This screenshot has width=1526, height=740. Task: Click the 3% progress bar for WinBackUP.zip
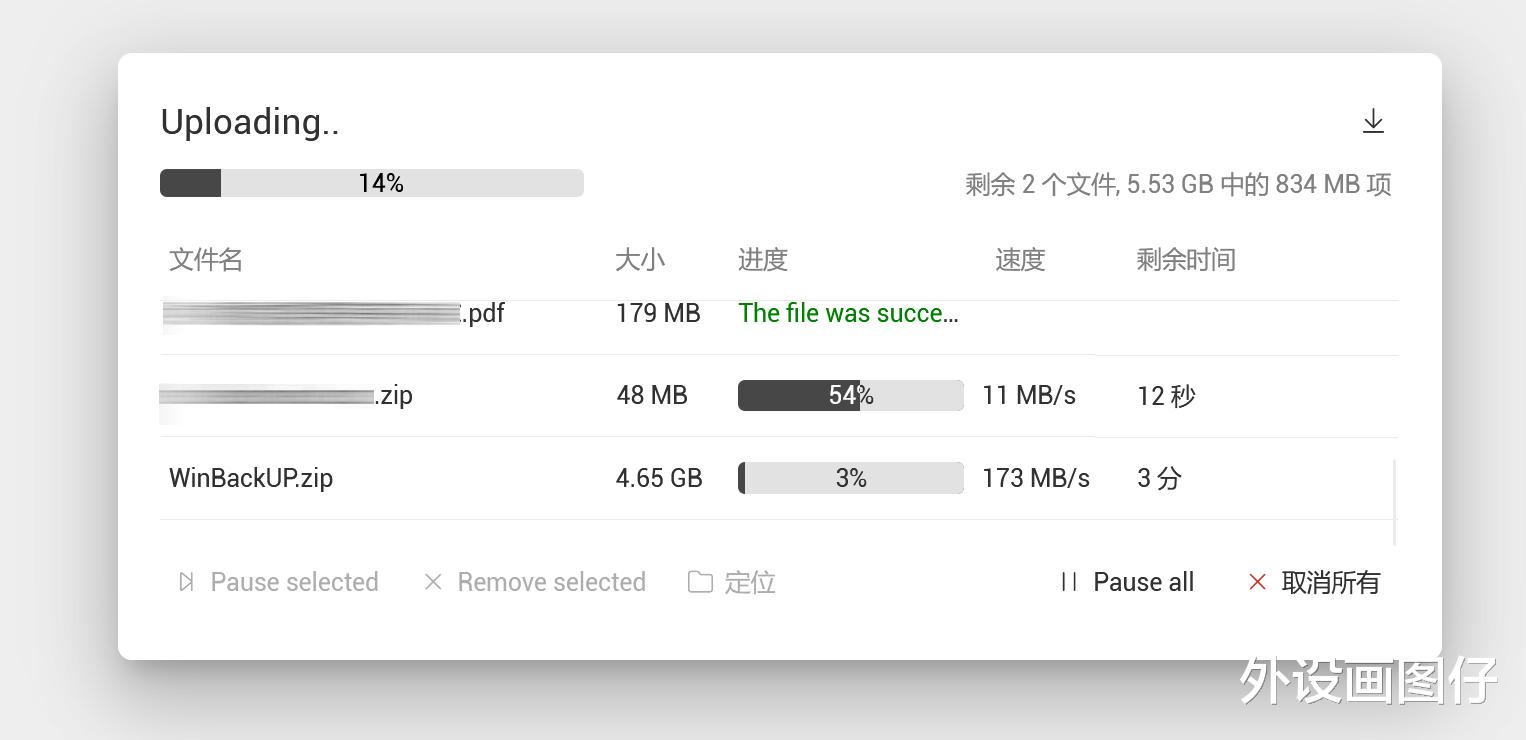point(850,477)
